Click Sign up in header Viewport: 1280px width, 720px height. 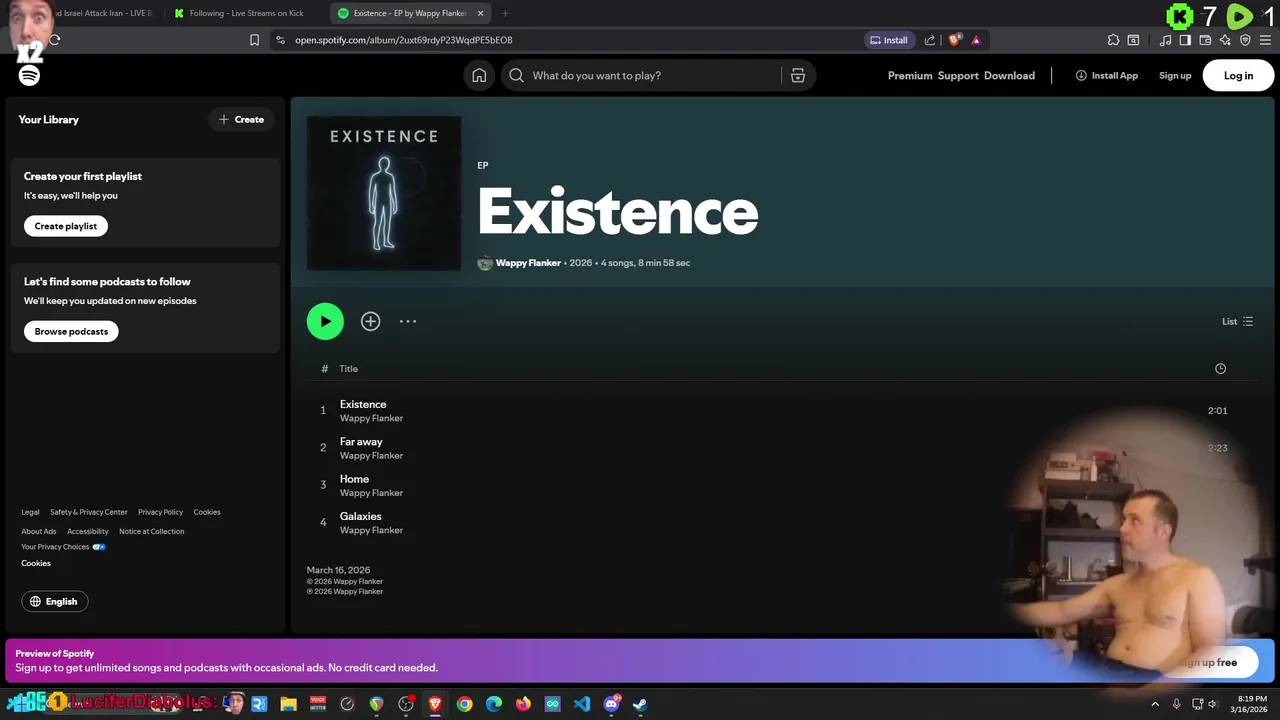point(1175,76)
